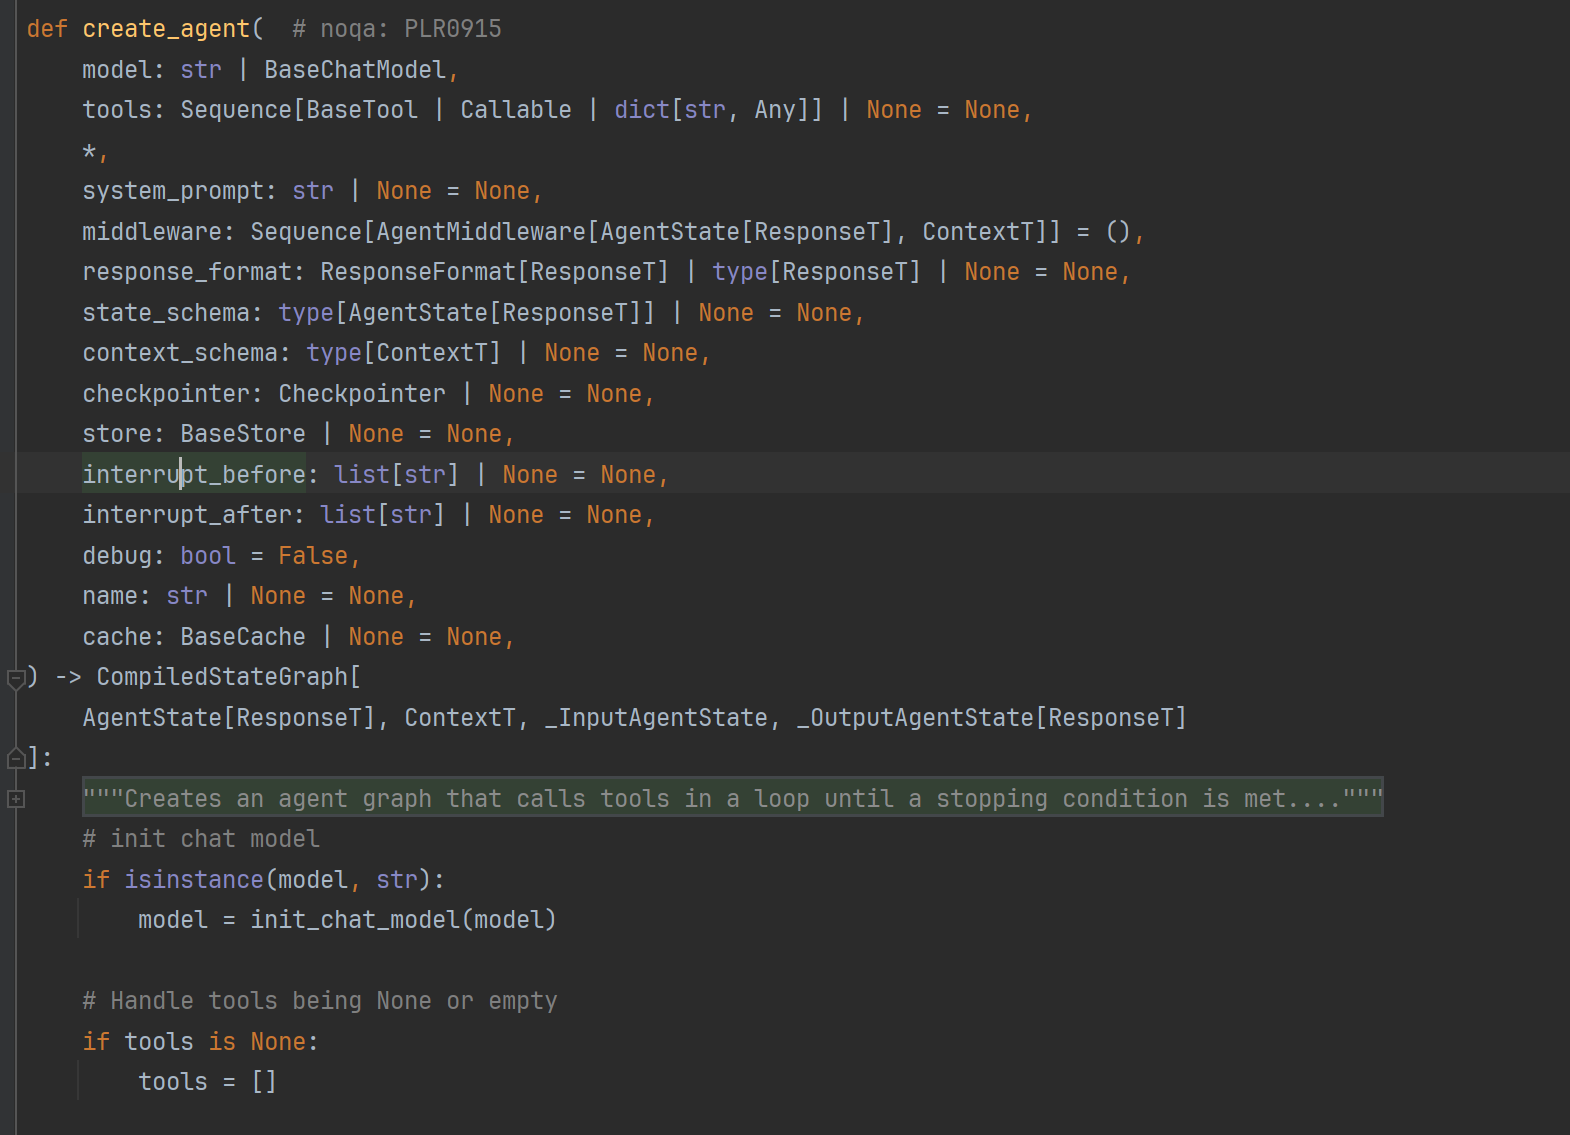The width and height of the screenshot is (1570, 1135).
Task: Click the system_prompt parameter name
Action: coord(173,191)
